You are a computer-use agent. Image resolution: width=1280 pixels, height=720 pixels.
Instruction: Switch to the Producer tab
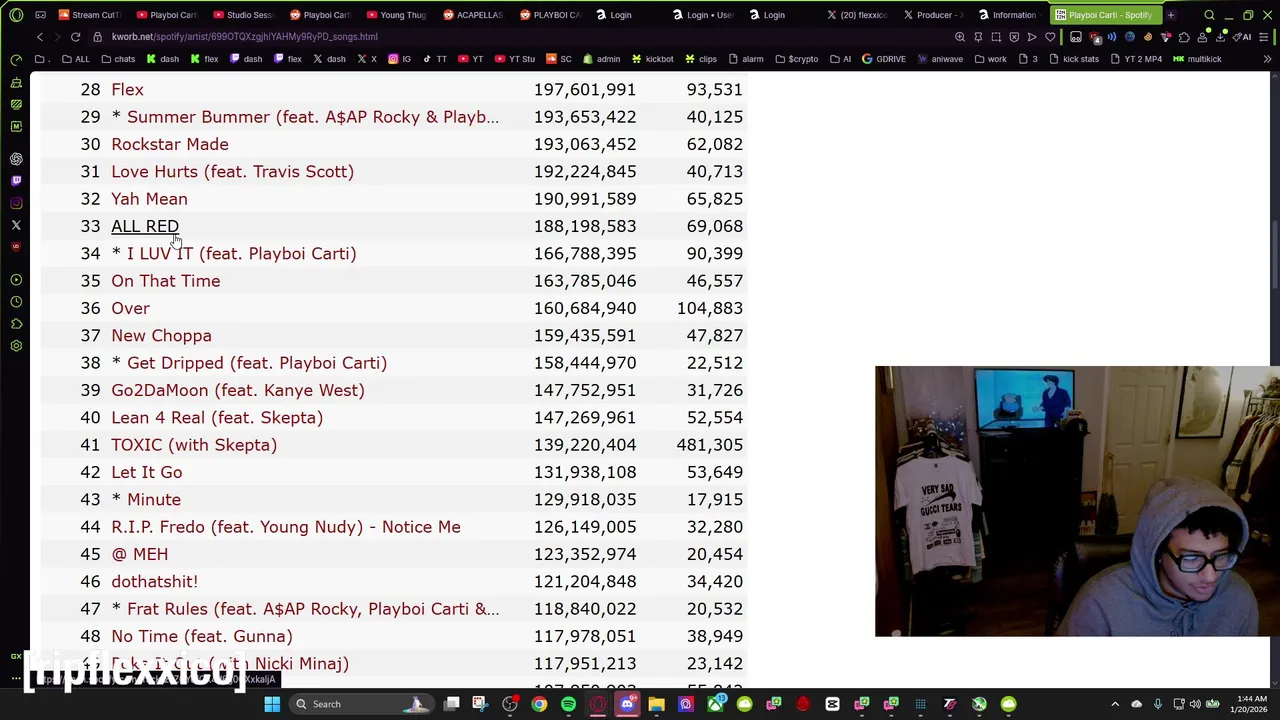tap(936, 15)
